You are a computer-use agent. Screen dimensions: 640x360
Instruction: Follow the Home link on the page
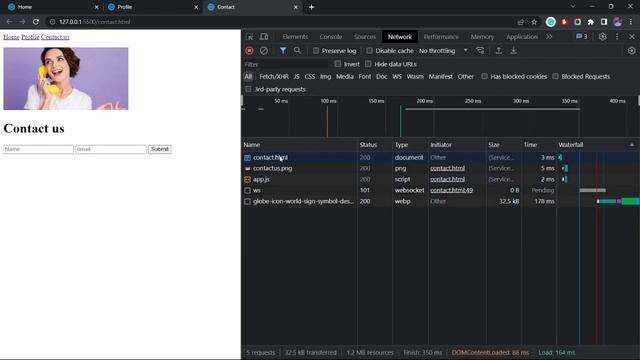11,37
